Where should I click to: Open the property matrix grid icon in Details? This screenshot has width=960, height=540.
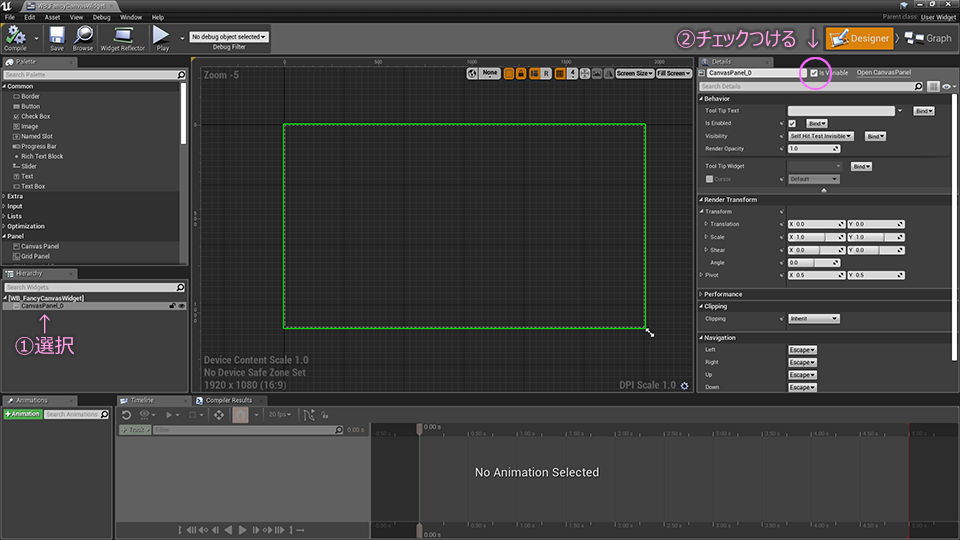(933, 86)
